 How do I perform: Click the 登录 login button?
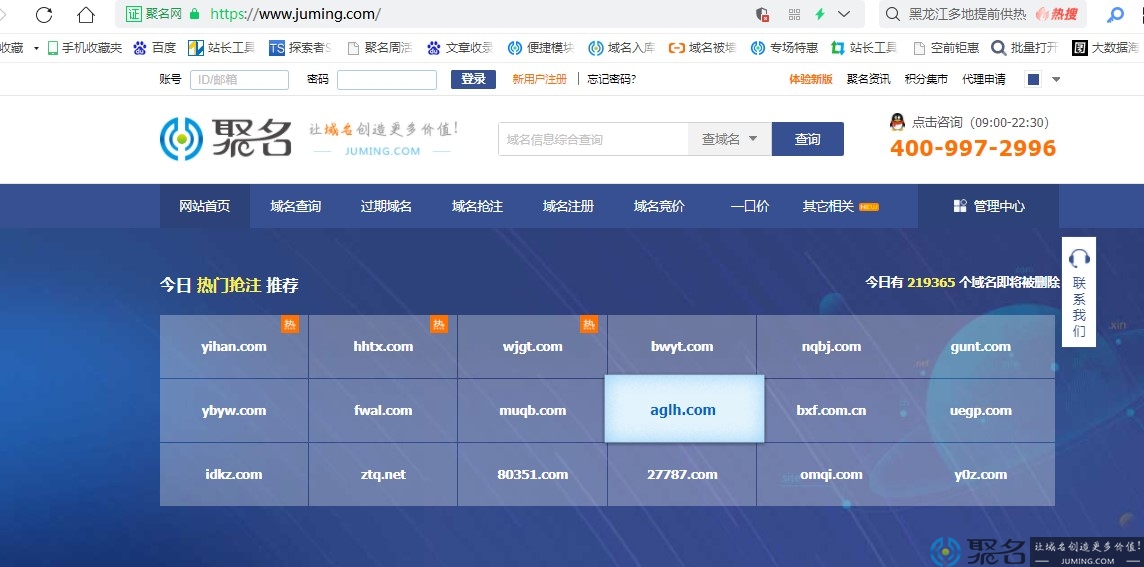click(x=473, y=79)
